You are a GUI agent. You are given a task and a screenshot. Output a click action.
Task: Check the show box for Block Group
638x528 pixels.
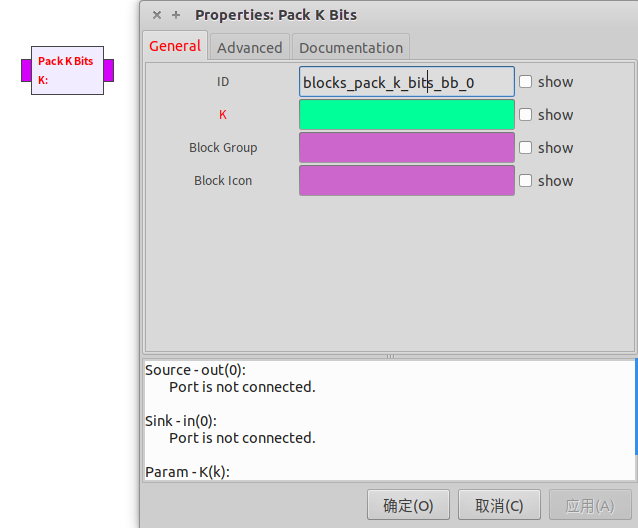[x=526, y=148]
